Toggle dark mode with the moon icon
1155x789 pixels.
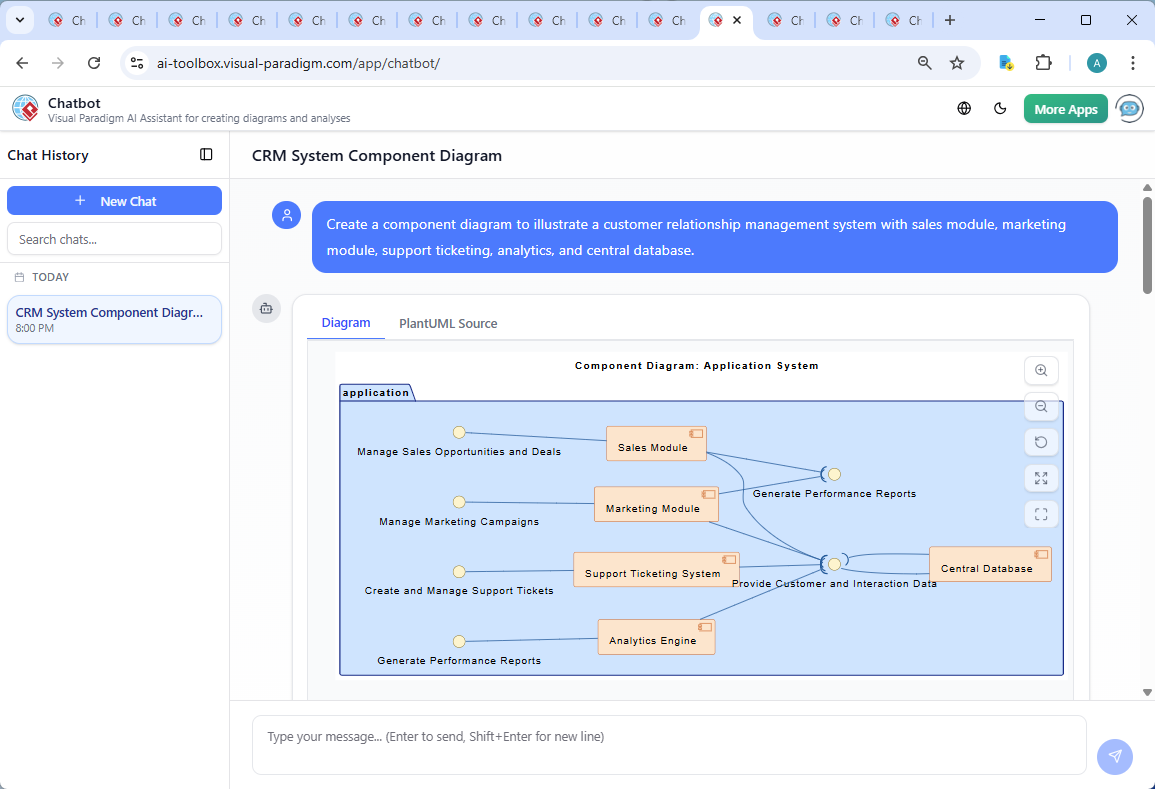click(x=1000, y=108)
